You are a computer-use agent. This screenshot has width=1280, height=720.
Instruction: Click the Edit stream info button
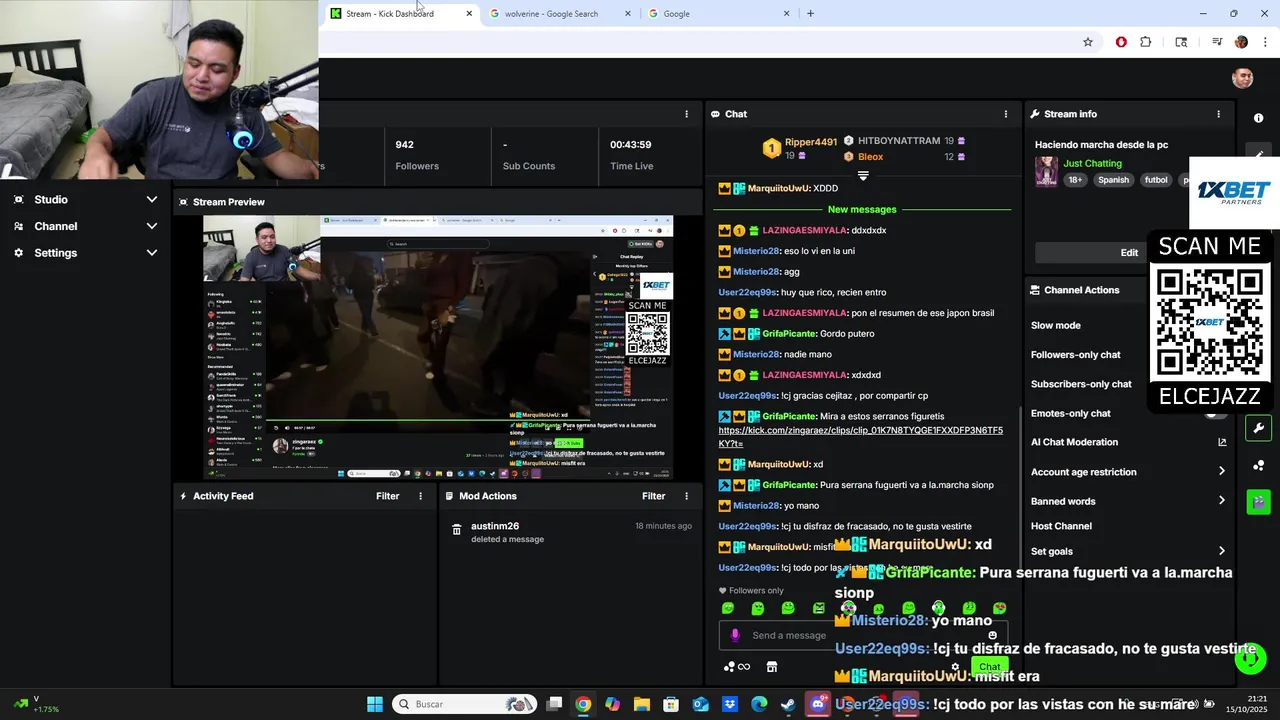(1128, 252)
